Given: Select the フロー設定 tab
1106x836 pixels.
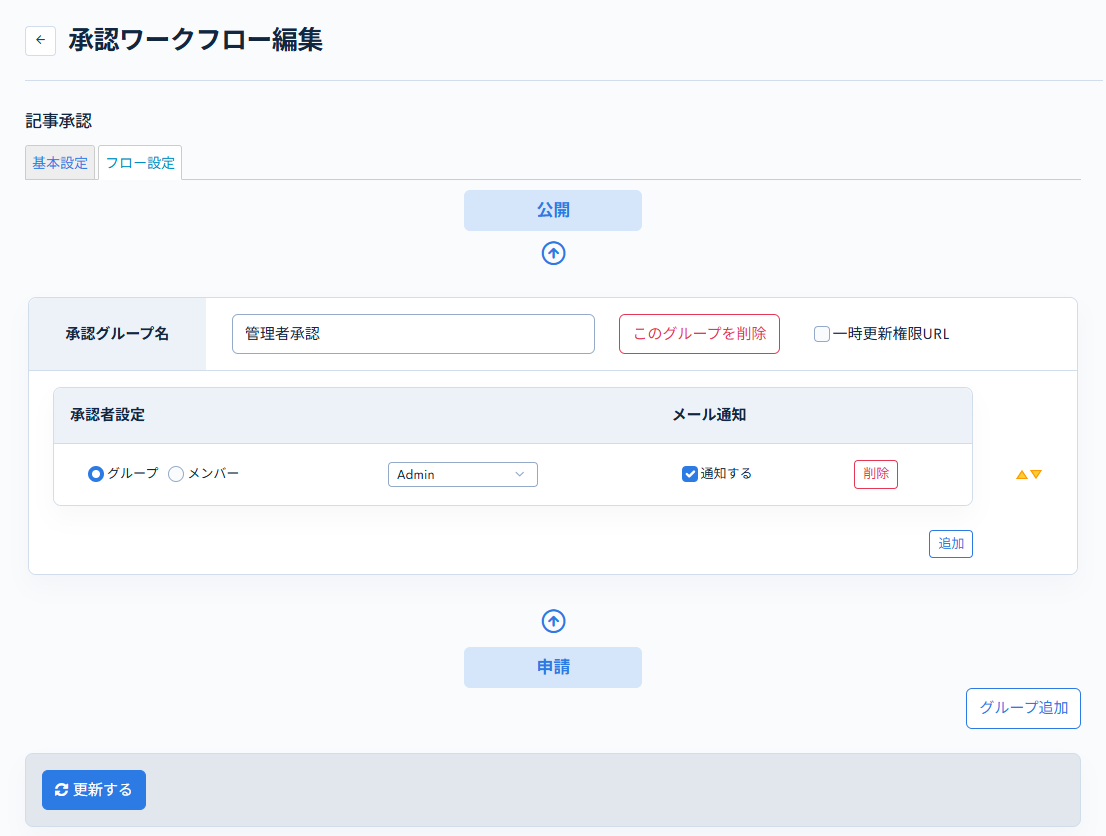Looking at the screenshot, I should [x=139, y=162].
